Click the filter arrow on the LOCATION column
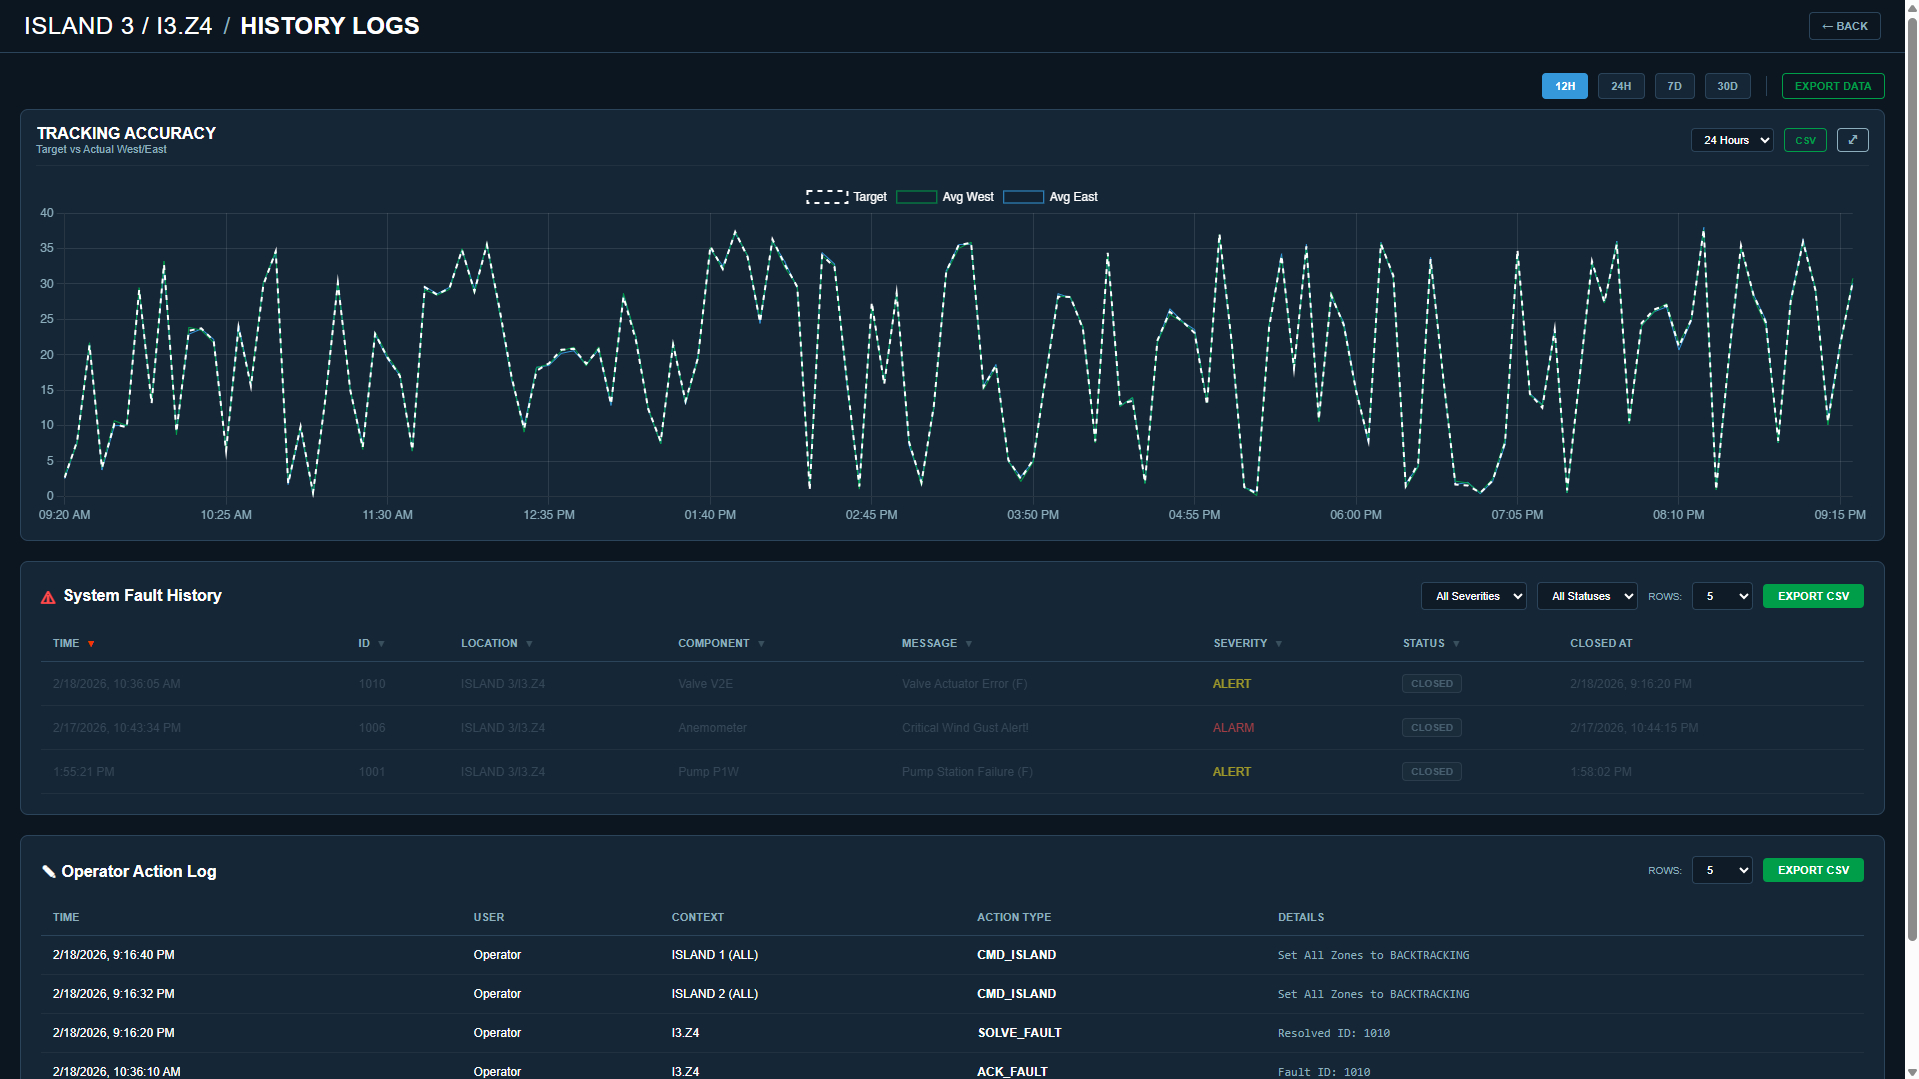Viewport: 1919px width, 1079px height. click(x=528, y=643)
